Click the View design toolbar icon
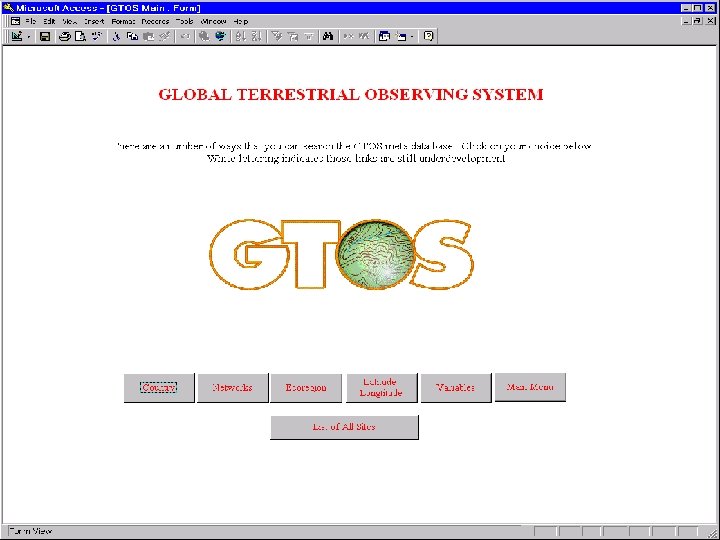The height and width of the screenshot is (540, 720). [x=17, y=36]
